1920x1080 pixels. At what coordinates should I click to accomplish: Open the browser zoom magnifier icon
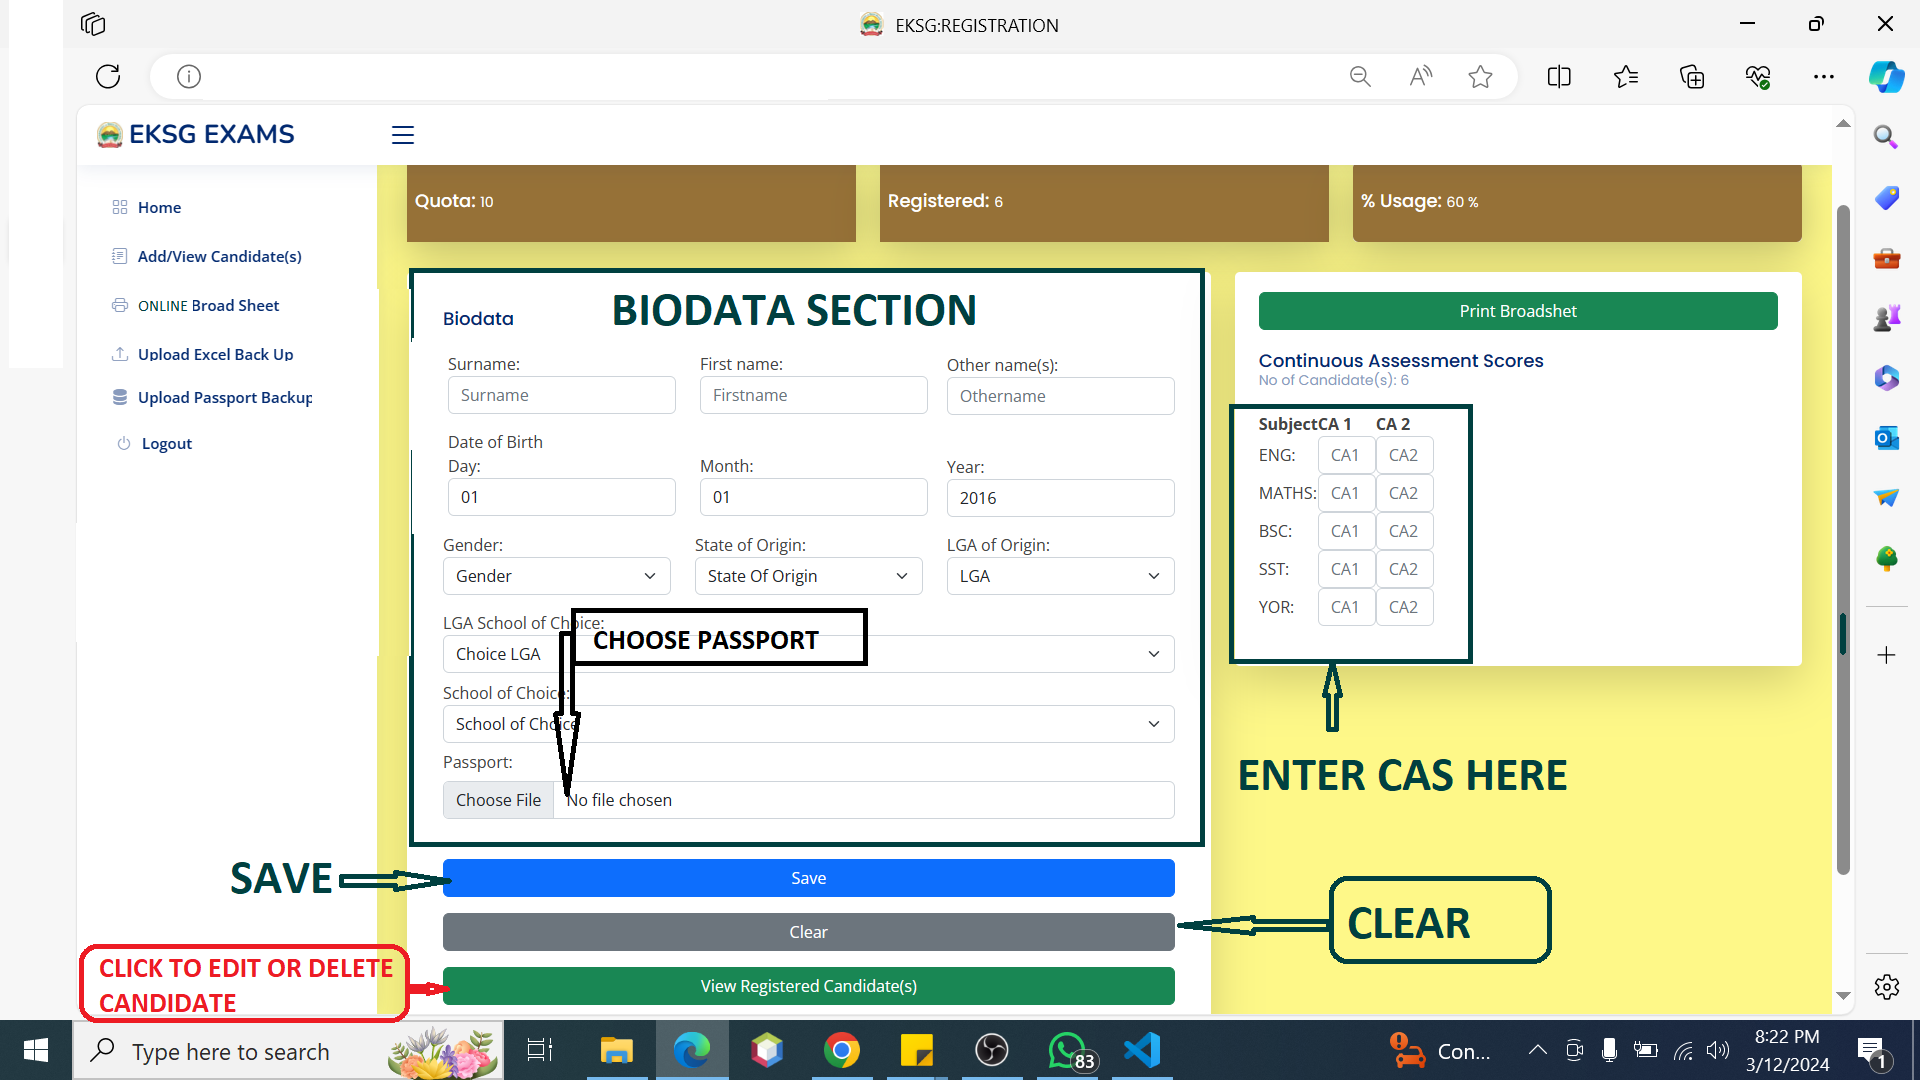[1360, 76]
